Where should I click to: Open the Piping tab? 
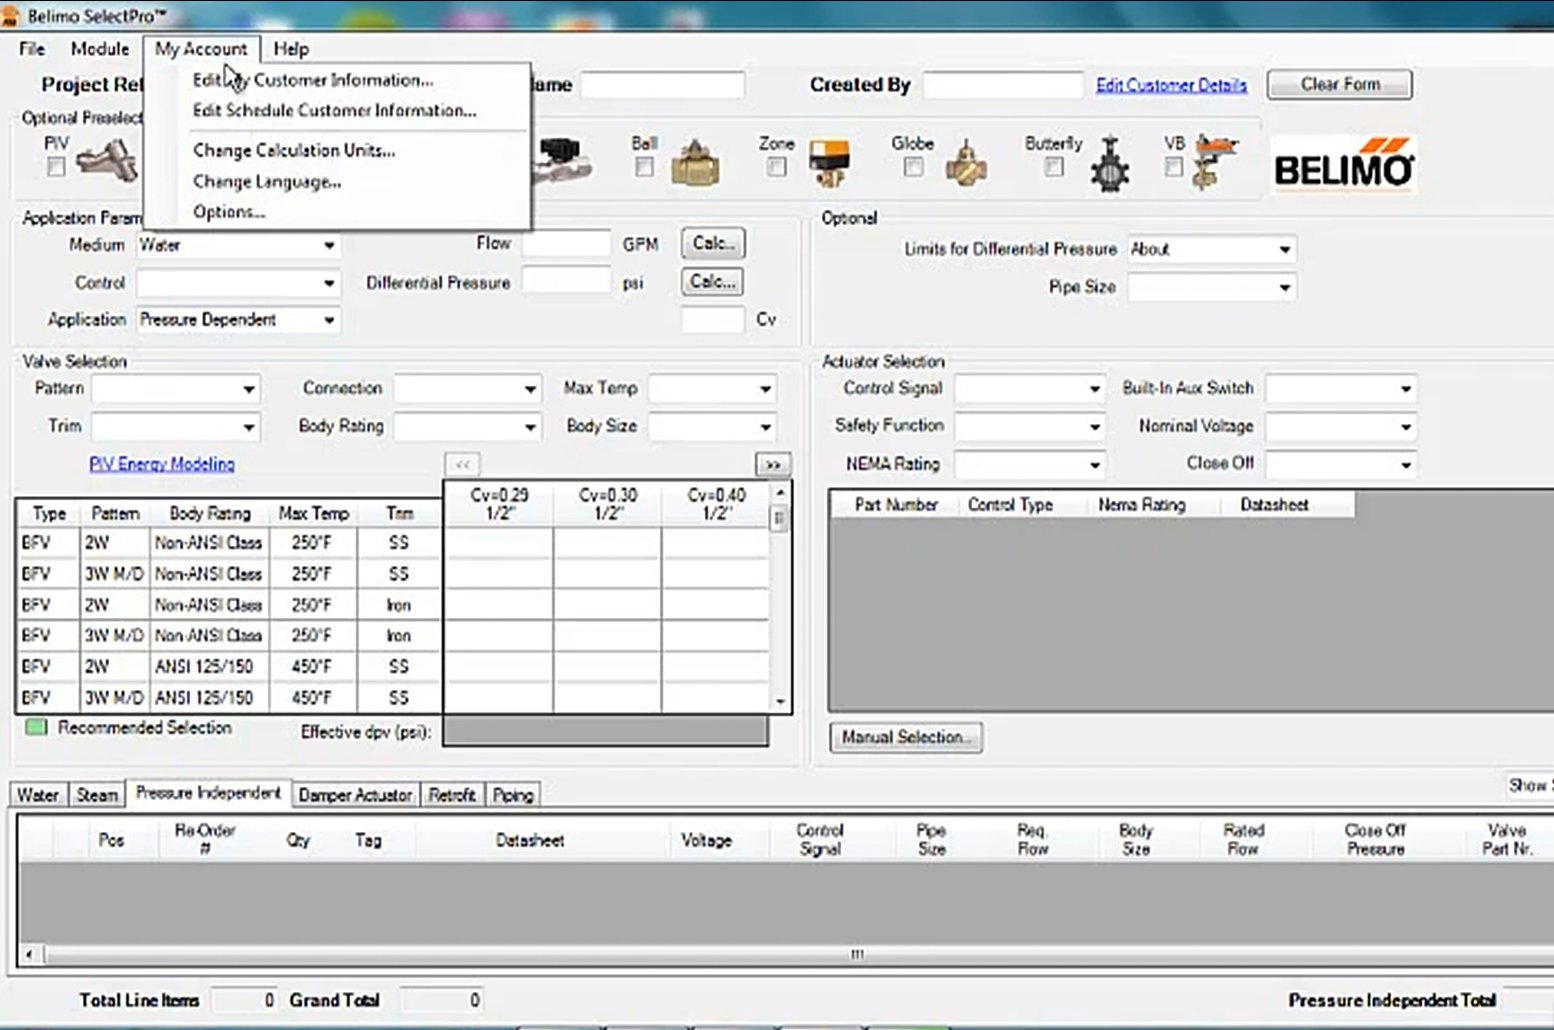(513, 795)
